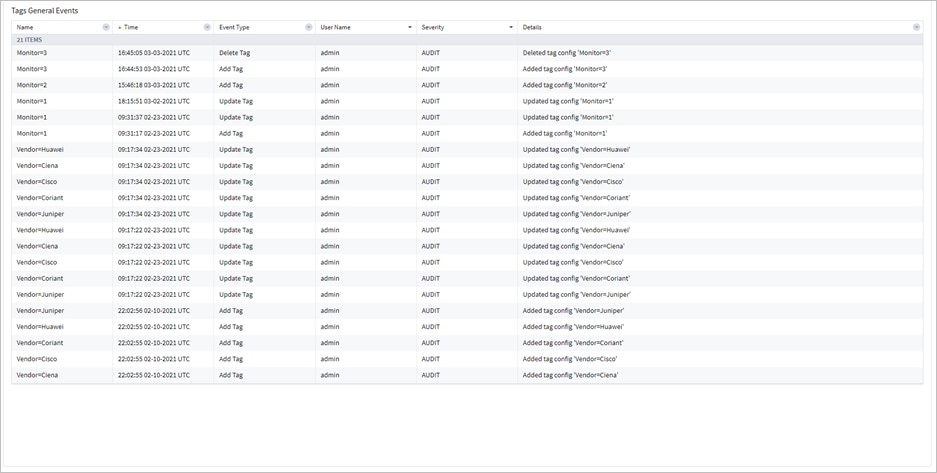Click "Added tag config 'Monitor=3'" details
Image resolution: width=937 pixels, height=473 pixels.
[565, 69]
